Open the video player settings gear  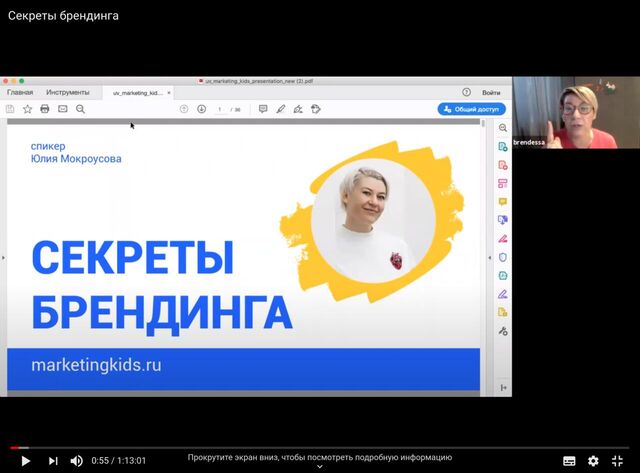click(593, 461)
